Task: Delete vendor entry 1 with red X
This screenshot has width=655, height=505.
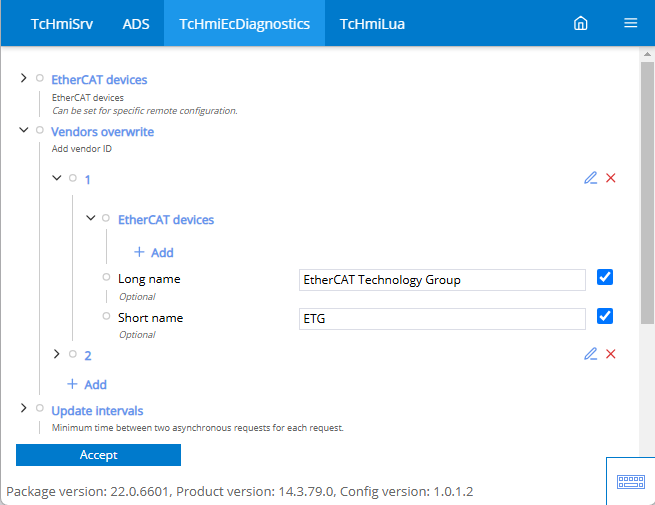Action: [x=611, y=178]
